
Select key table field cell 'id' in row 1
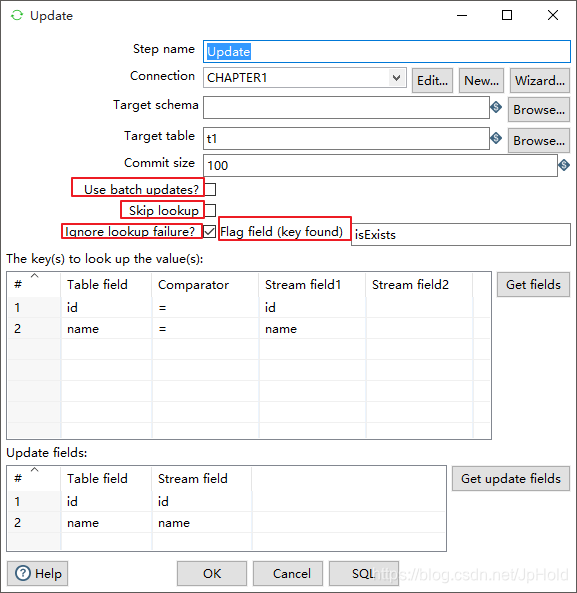106,307
